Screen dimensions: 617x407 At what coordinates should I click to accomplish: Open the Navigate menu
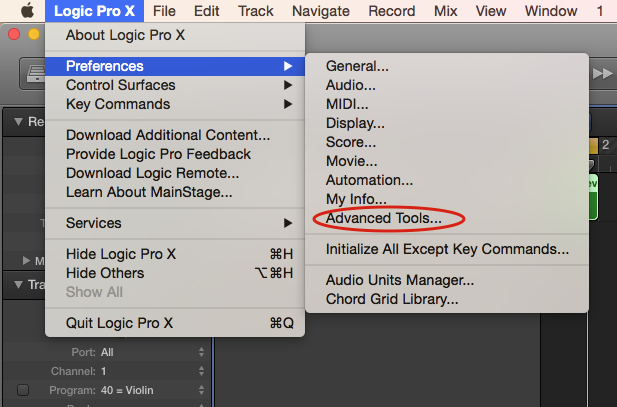321,11
